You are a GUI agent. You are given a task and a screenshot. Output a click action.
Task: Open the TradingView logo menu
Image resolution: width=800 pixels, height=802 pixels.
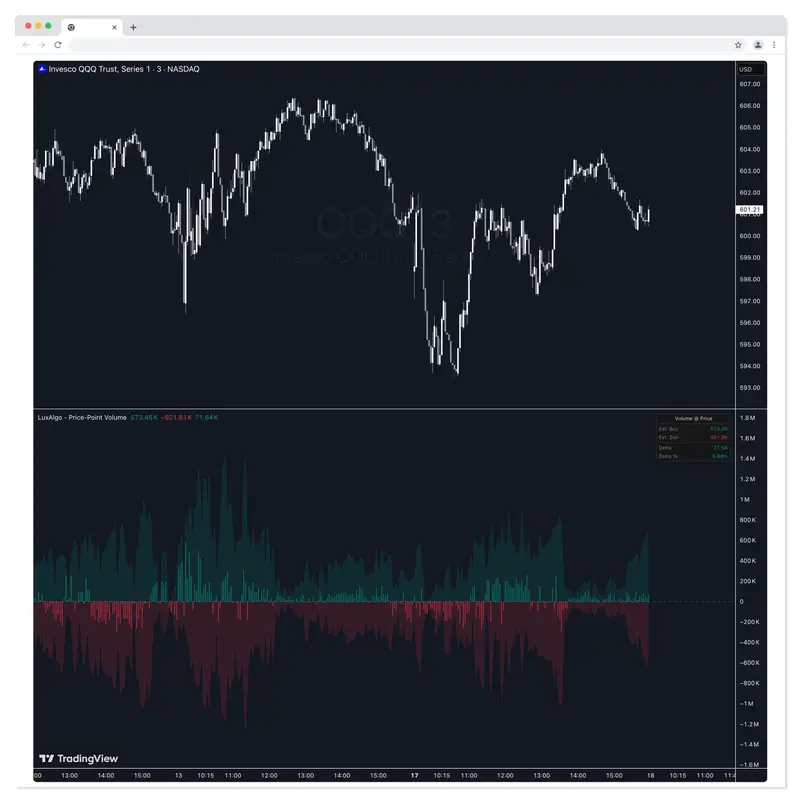tap(47, 759)
